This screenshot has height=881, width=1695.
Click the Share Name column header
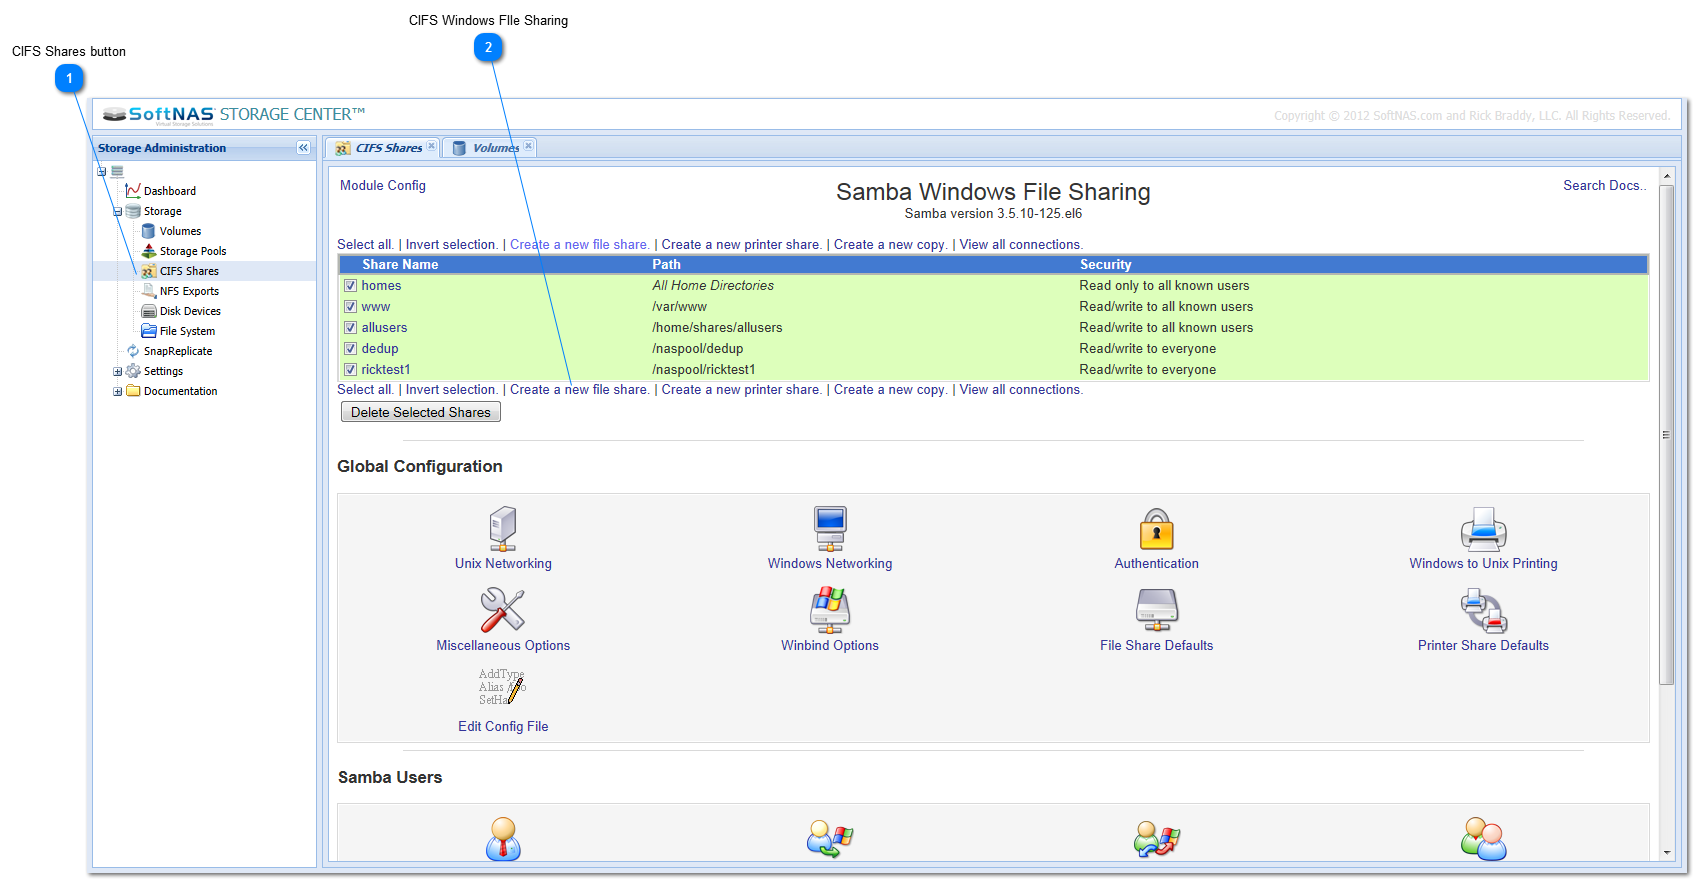[400, 265]
